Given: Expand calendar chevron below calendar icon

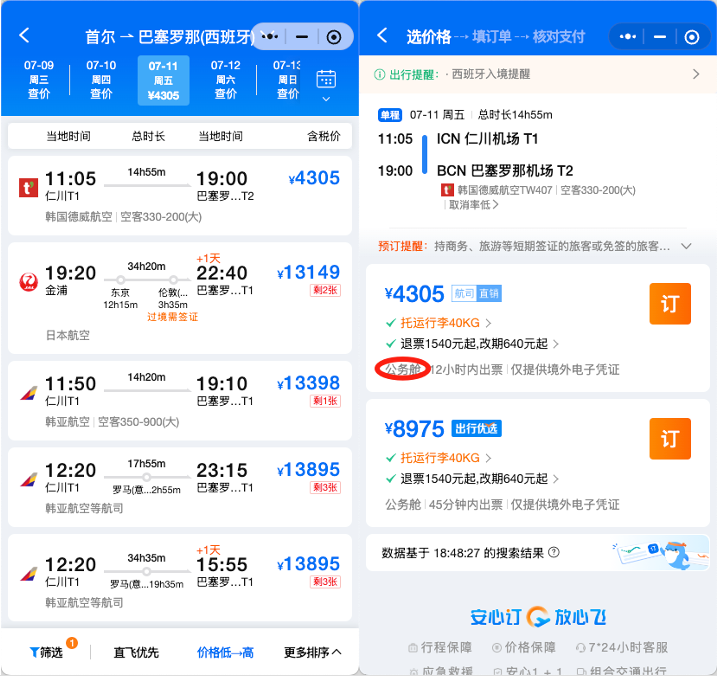Looking at the screenshot, I should tap(326, 99).
